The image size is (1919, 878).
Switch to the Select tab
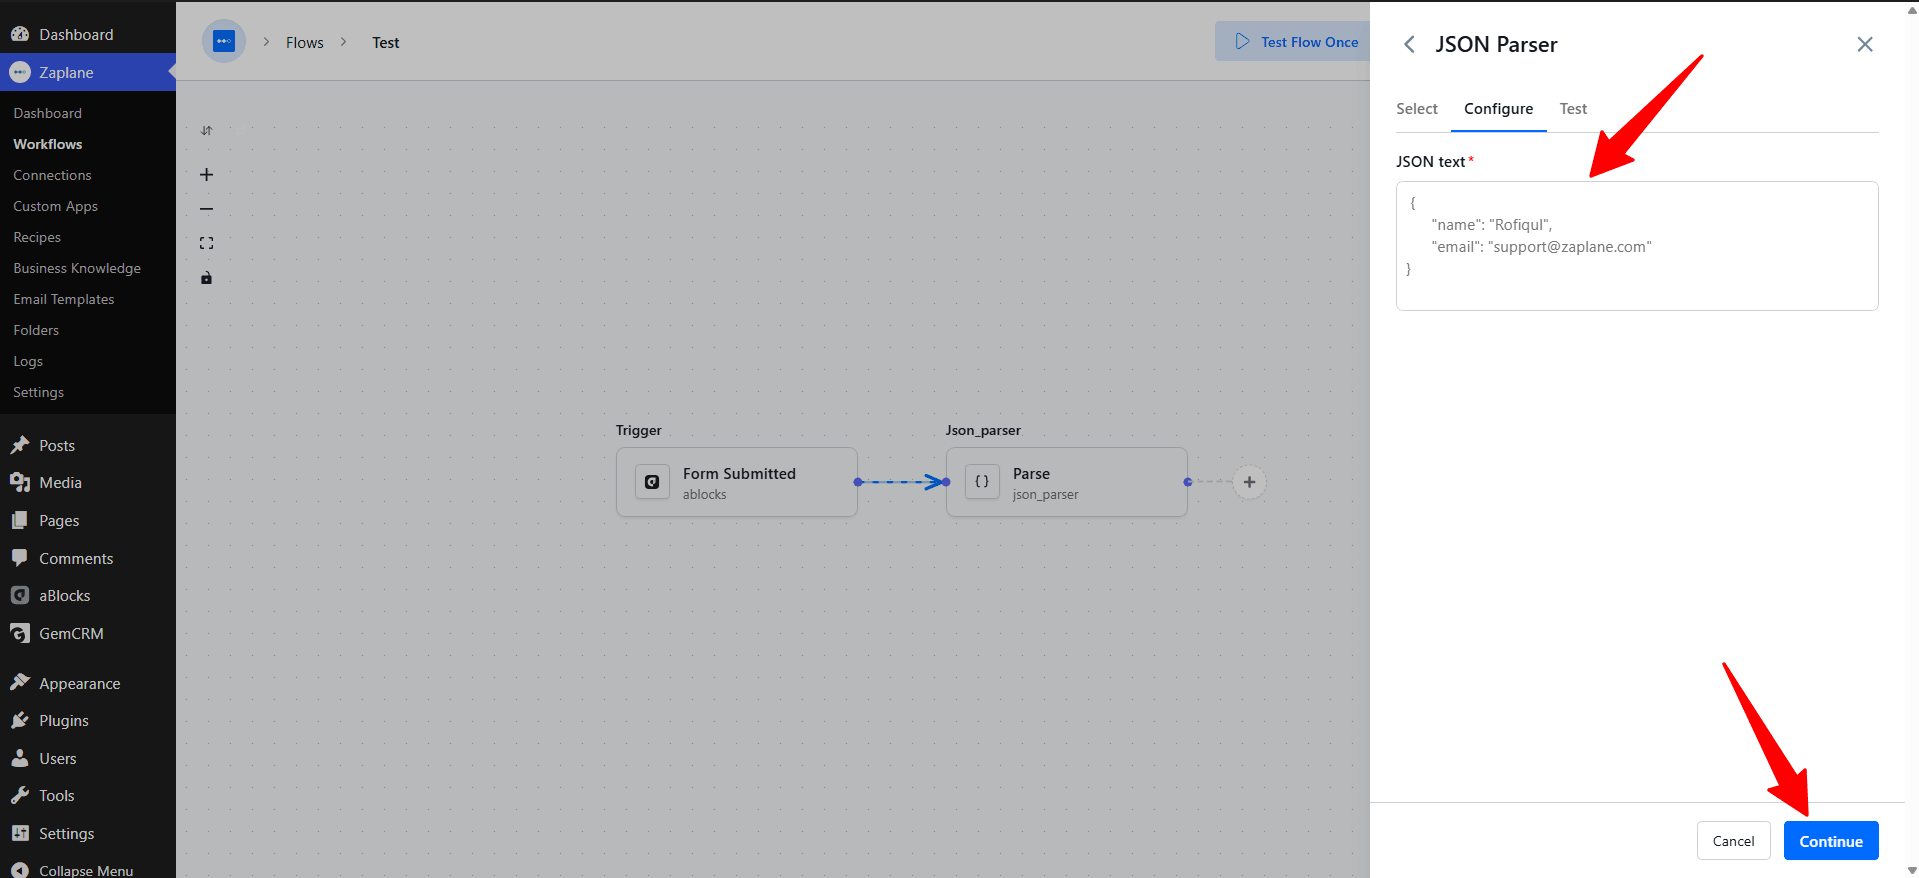pos(1417,109)
